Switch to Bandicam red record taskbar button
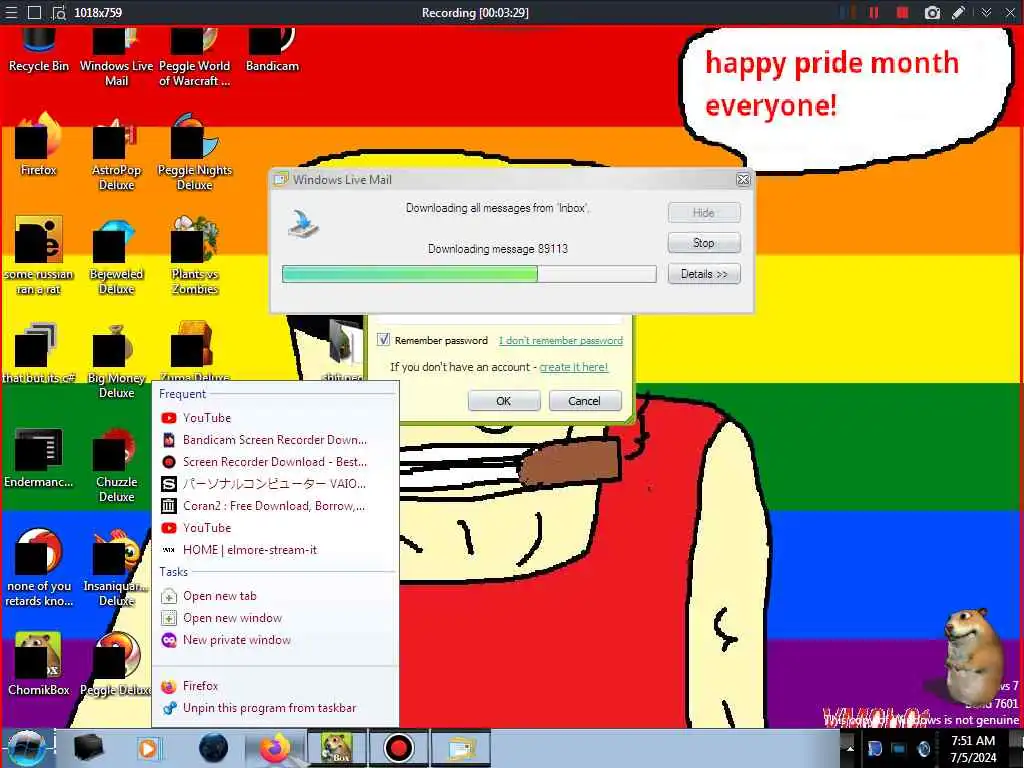The height and width of the screenshot is (768, 1024). coord(398,748)
